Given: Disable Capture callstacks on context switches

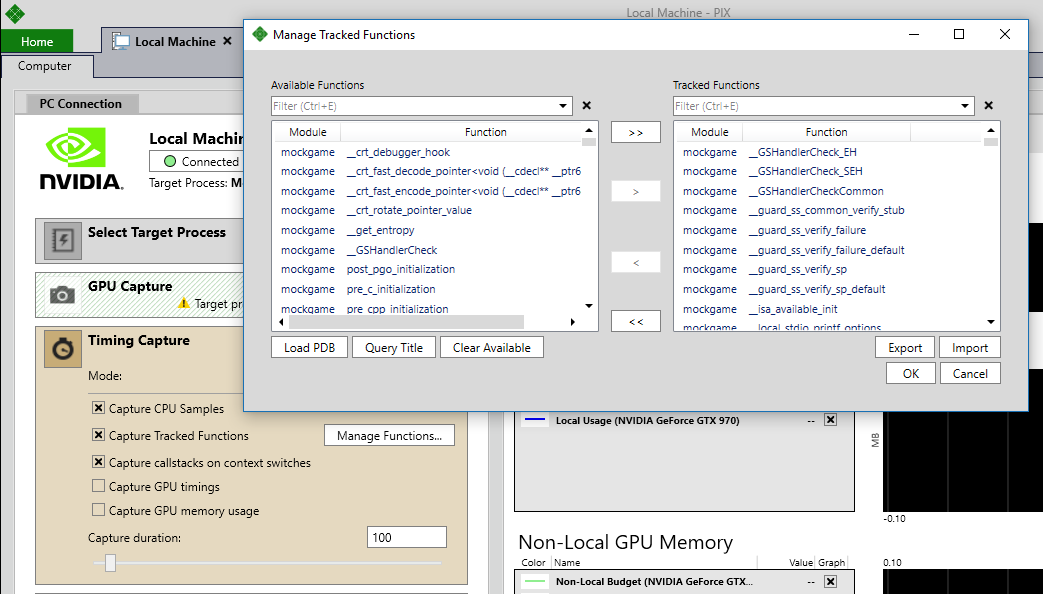Looking at the screenshot, I should (x=98, y=462).
